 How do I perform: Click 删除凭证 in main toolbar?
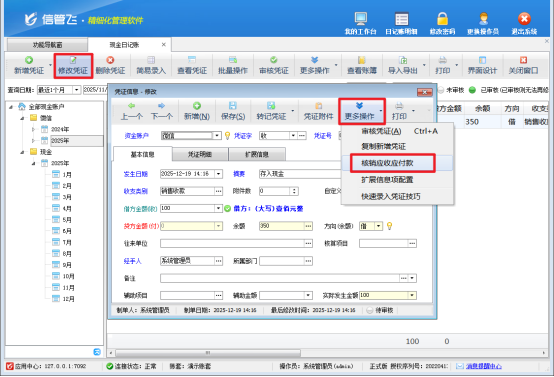111,66
